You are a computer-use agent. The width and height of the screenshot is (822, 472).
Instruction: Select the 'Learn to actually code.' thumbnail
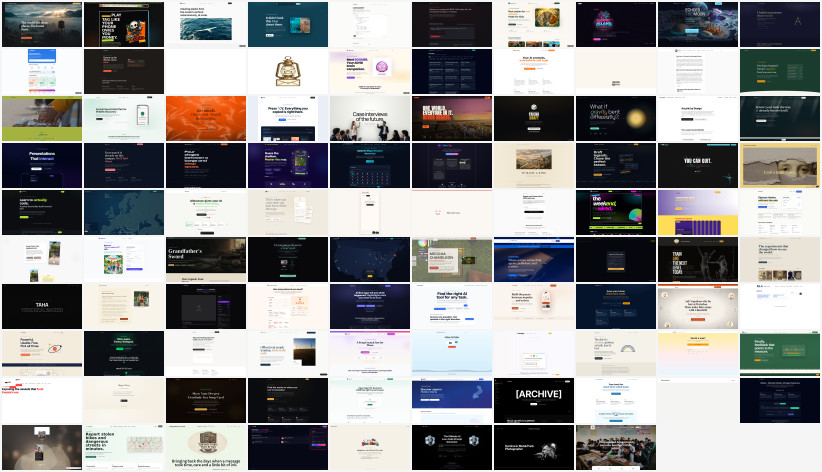tap(42, 212)
